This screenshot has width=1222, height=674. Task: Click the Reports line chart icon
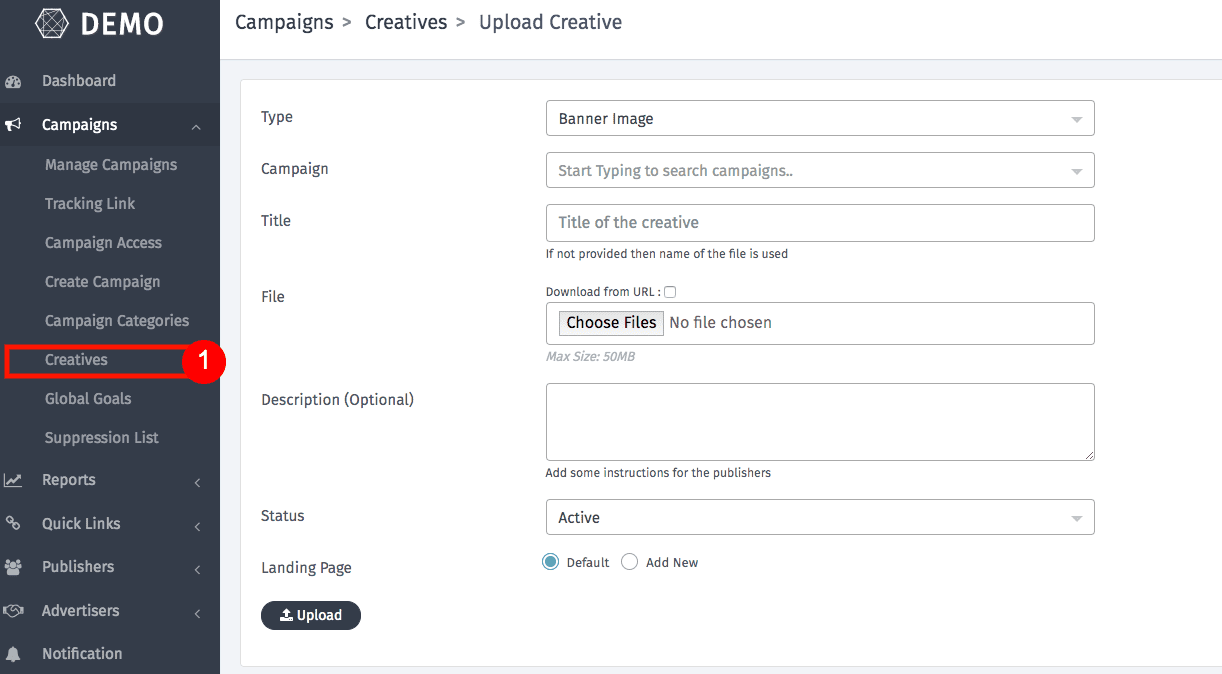13,480
